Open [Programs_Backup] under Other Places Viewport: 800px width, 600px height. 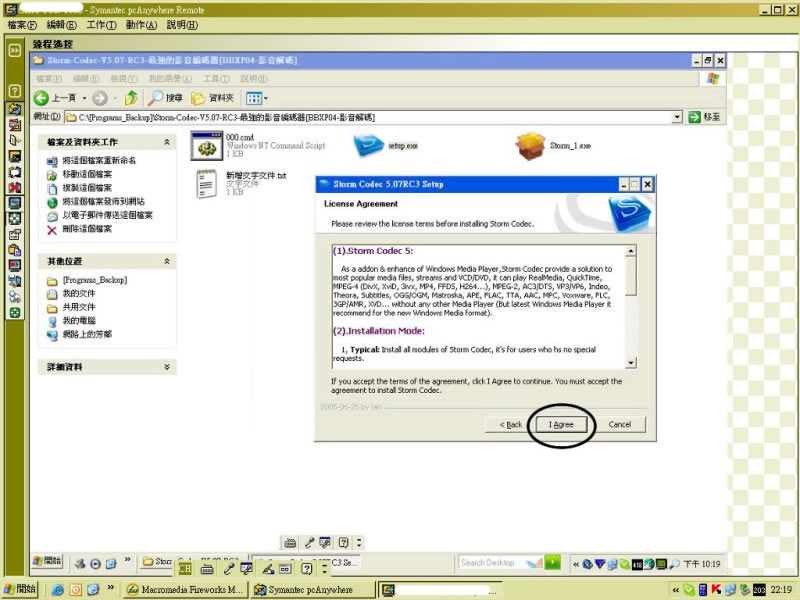95,280
